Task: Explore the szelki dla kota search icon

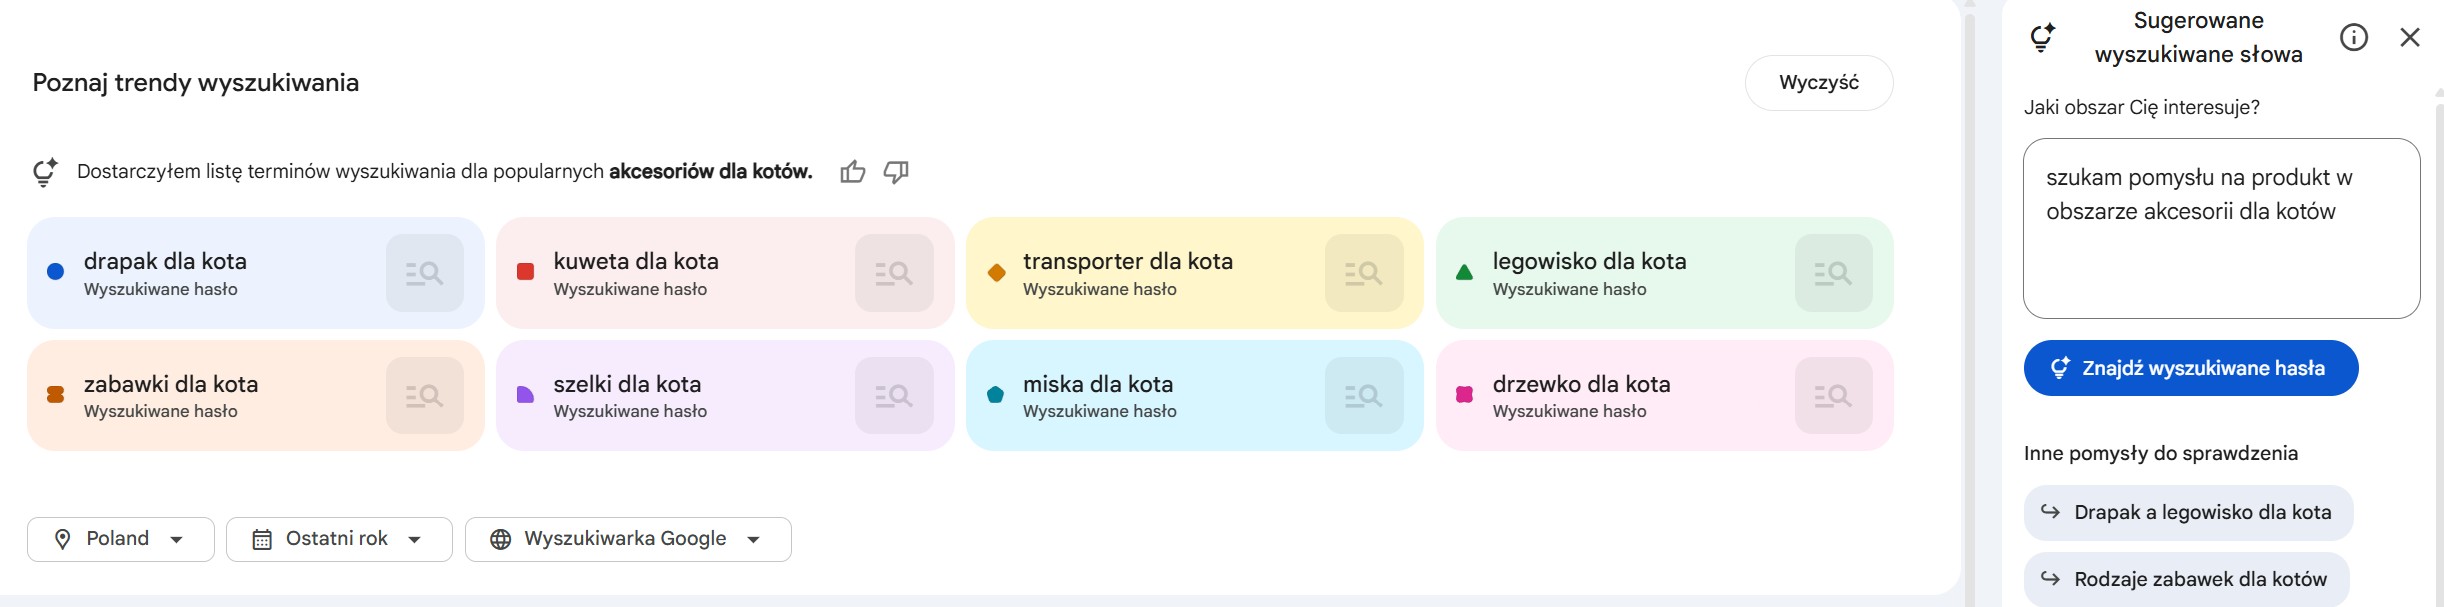Action: [894, 396]
